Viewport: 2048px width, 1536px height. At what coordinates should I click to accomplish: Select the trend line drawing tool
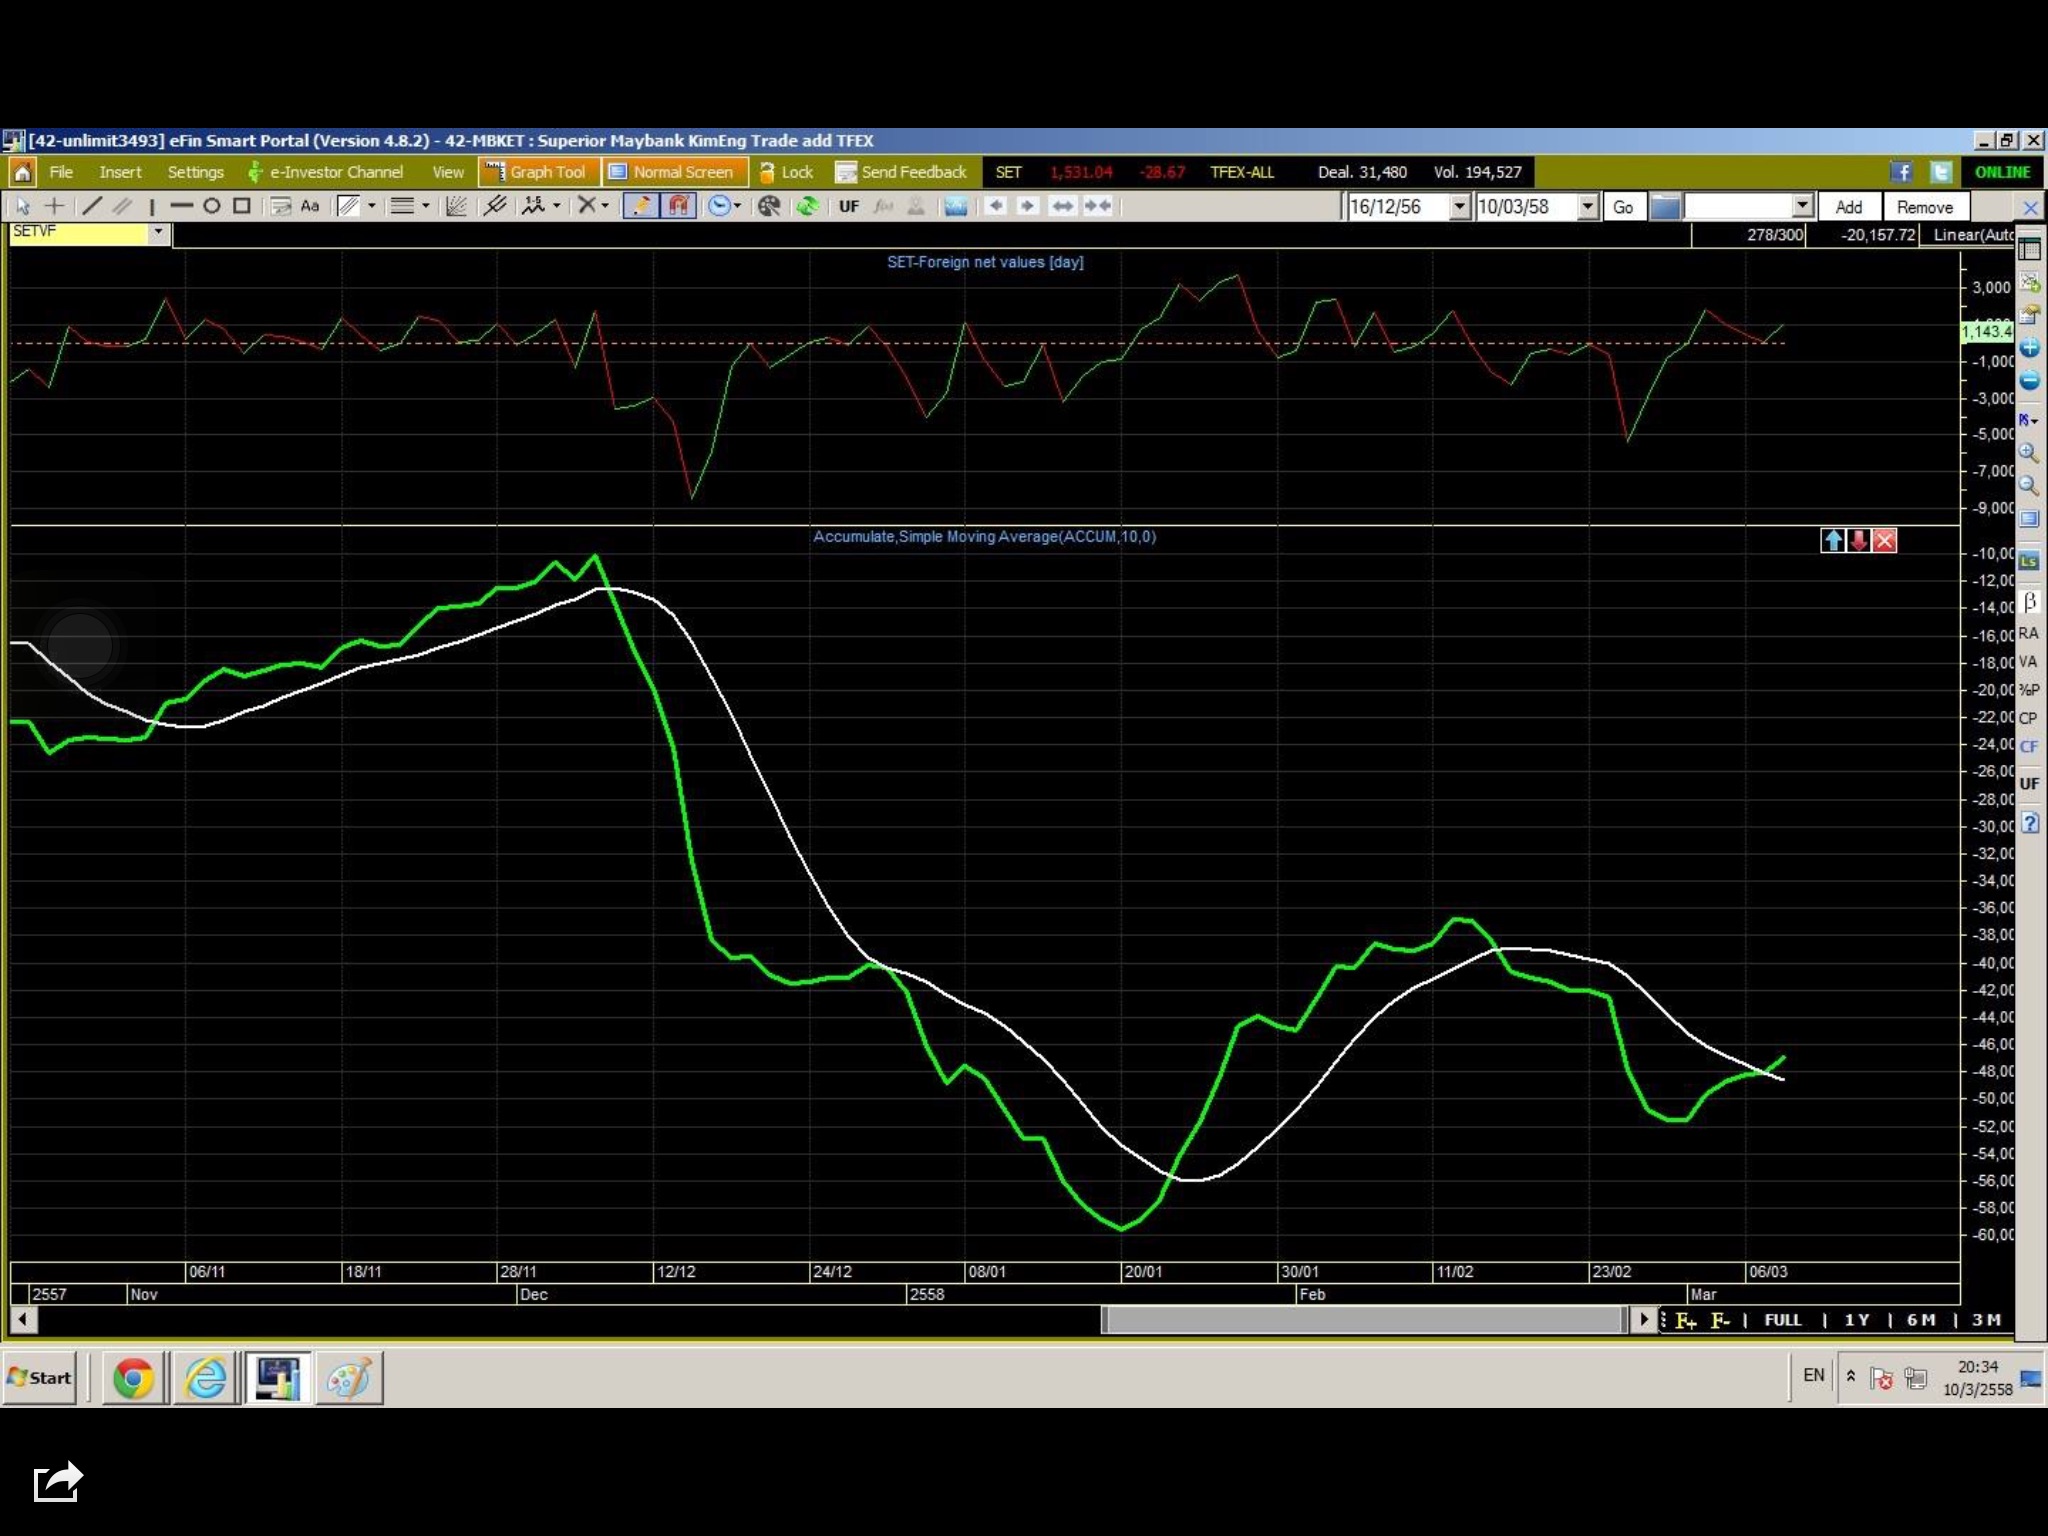91,206
